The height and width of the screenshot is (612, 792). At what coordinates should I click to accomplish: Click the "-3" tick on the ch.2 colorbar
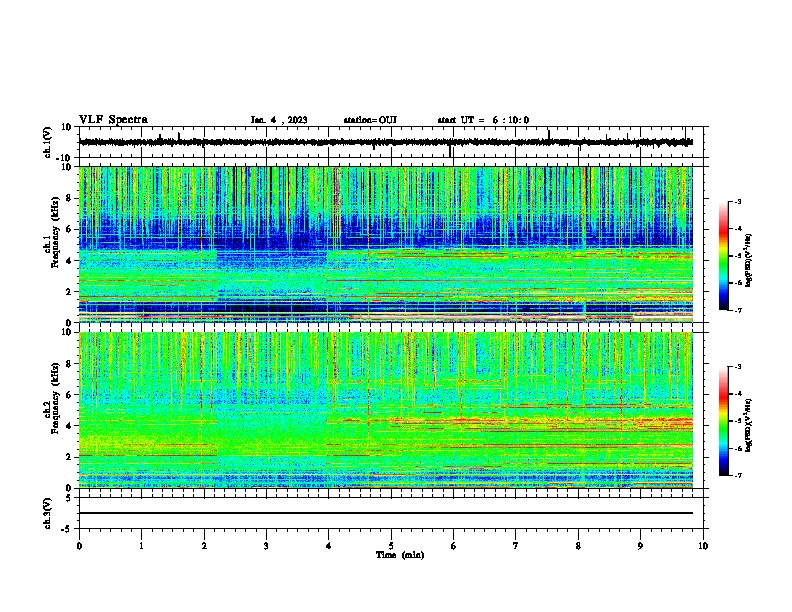(x=737, y=367)
